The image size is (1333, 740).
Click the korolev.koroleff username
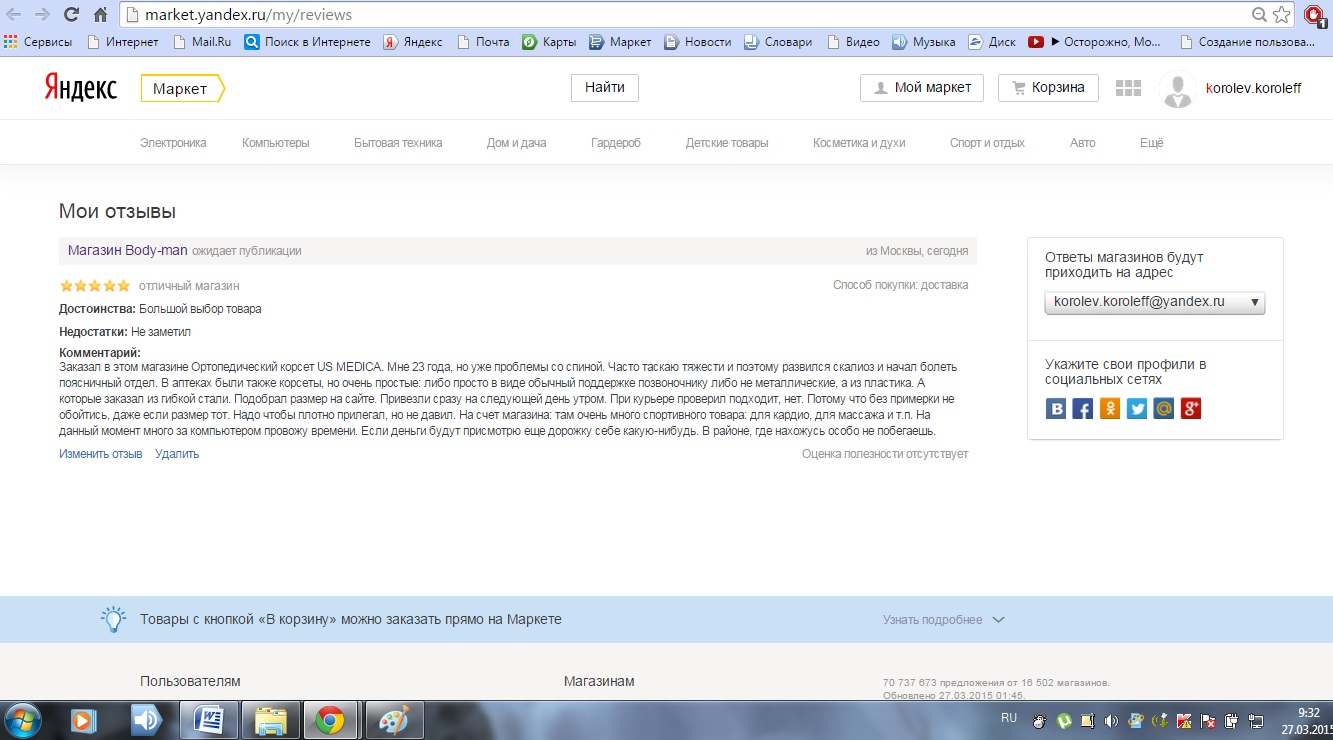(x=1254, y=88)
